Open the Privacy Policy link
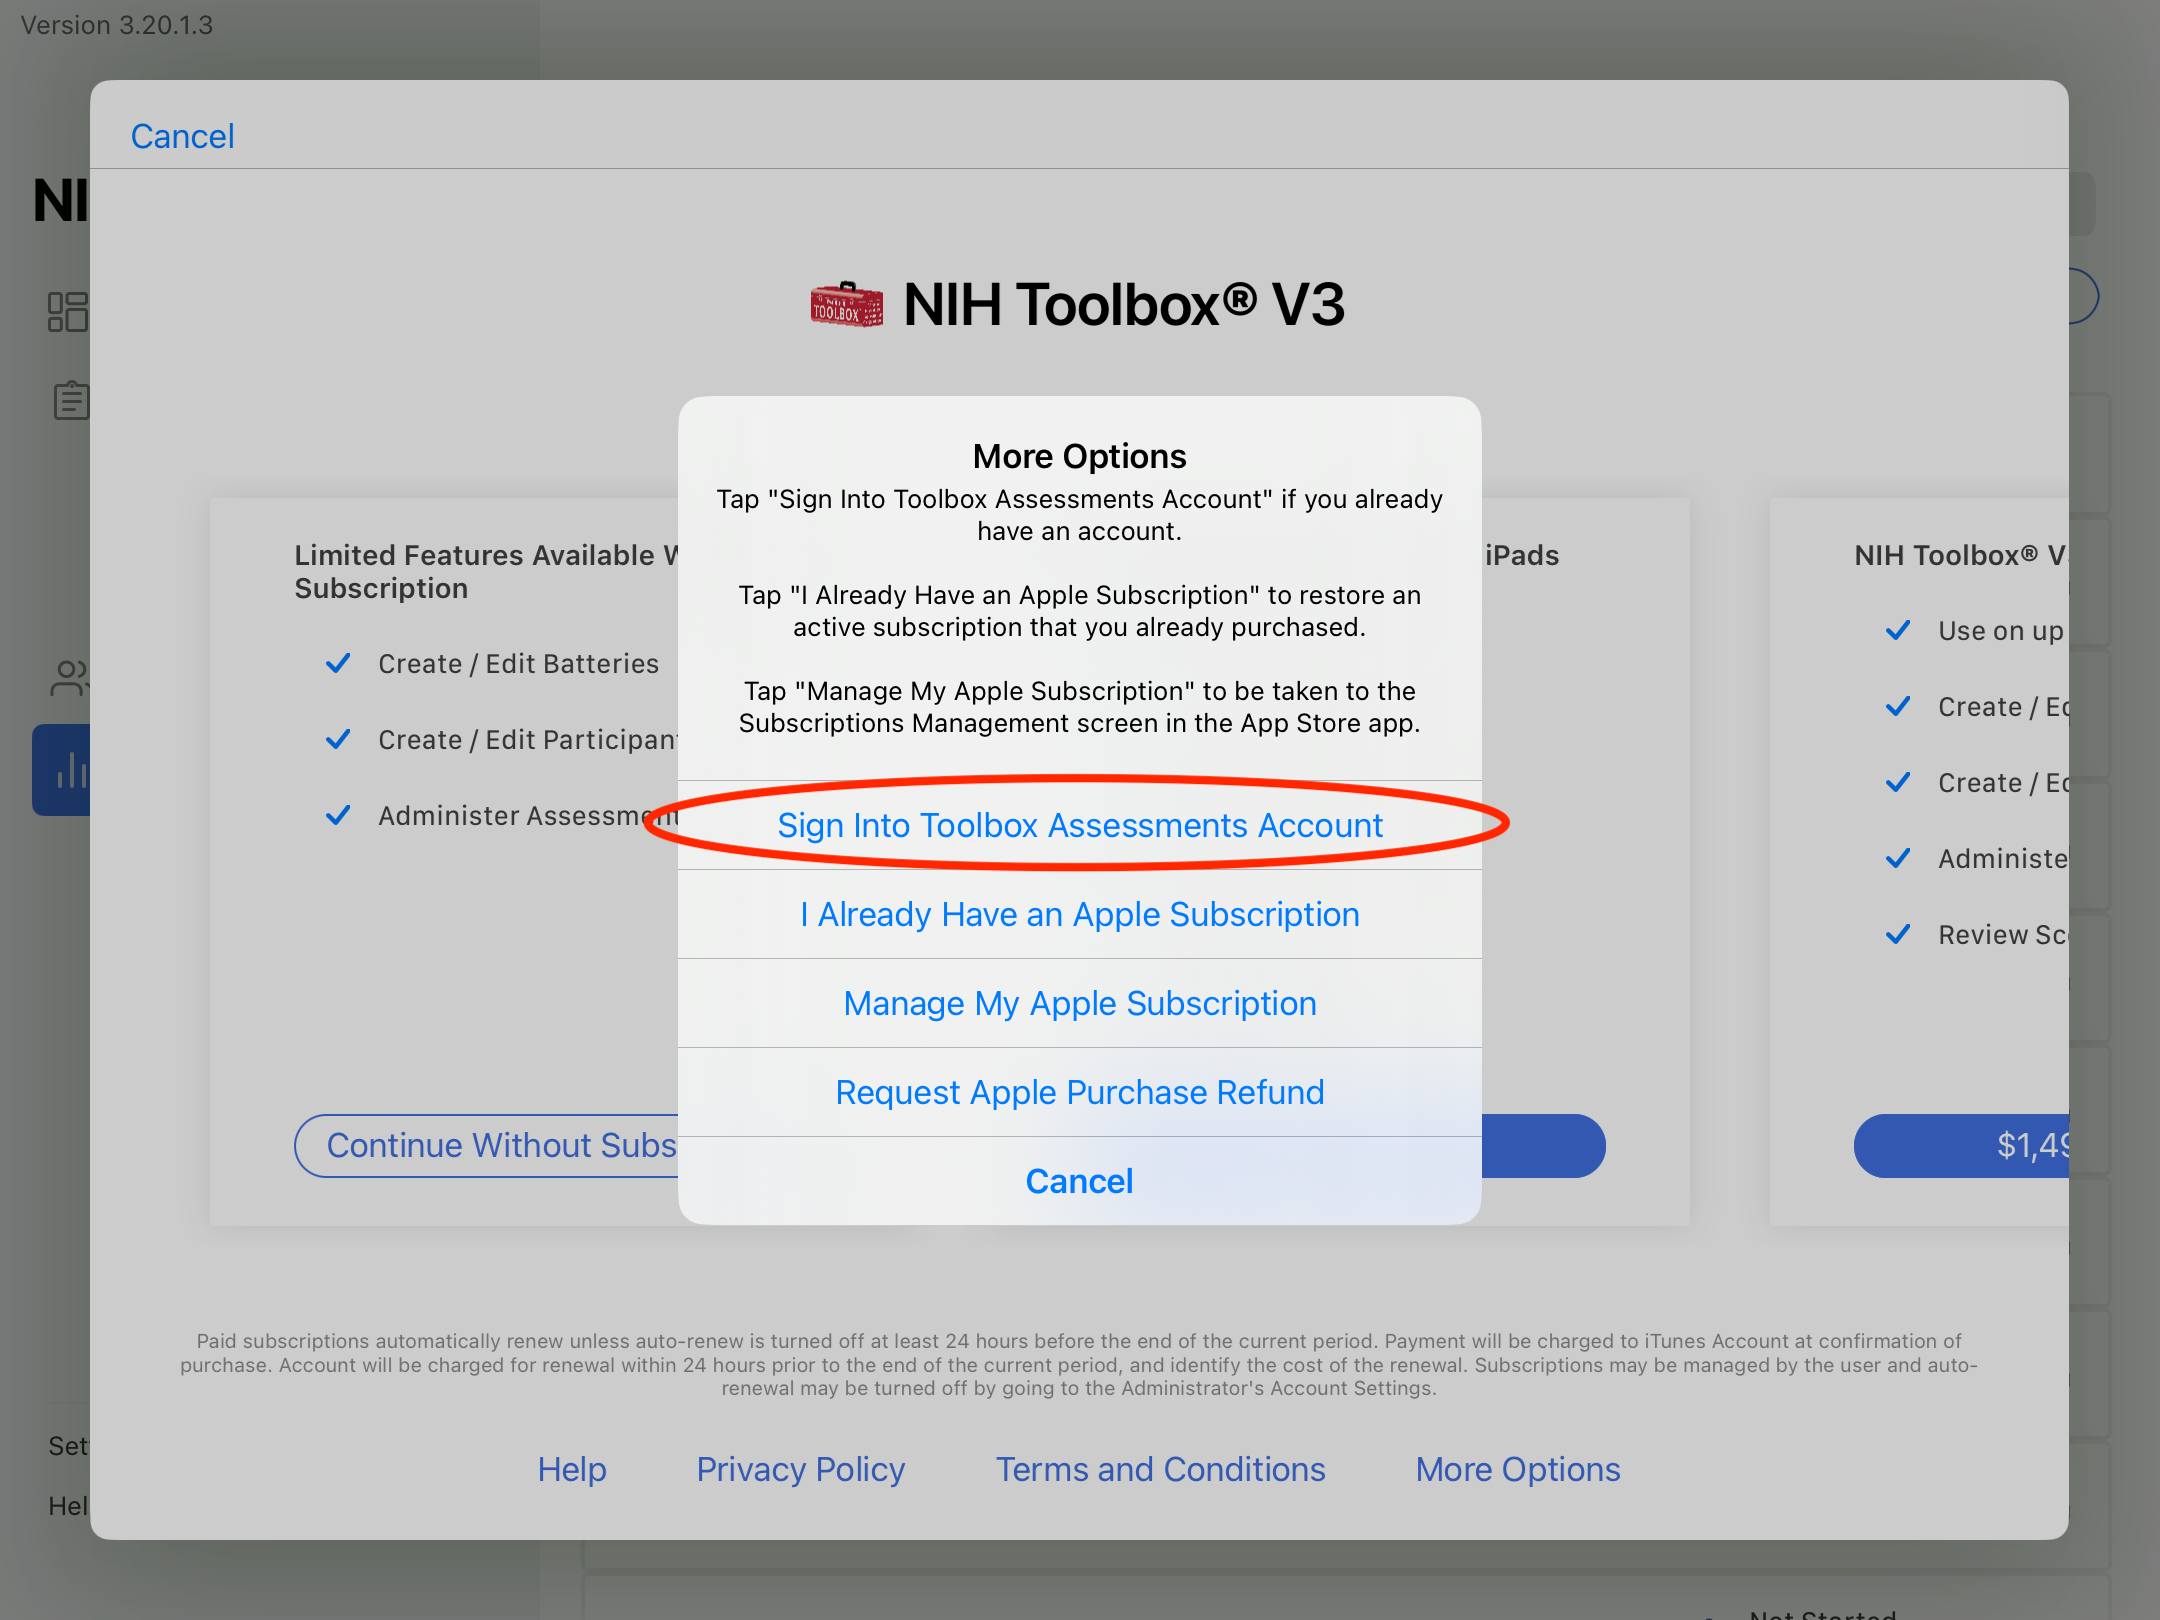This screenshot has width=2160, height=1620. [800, 1469]
